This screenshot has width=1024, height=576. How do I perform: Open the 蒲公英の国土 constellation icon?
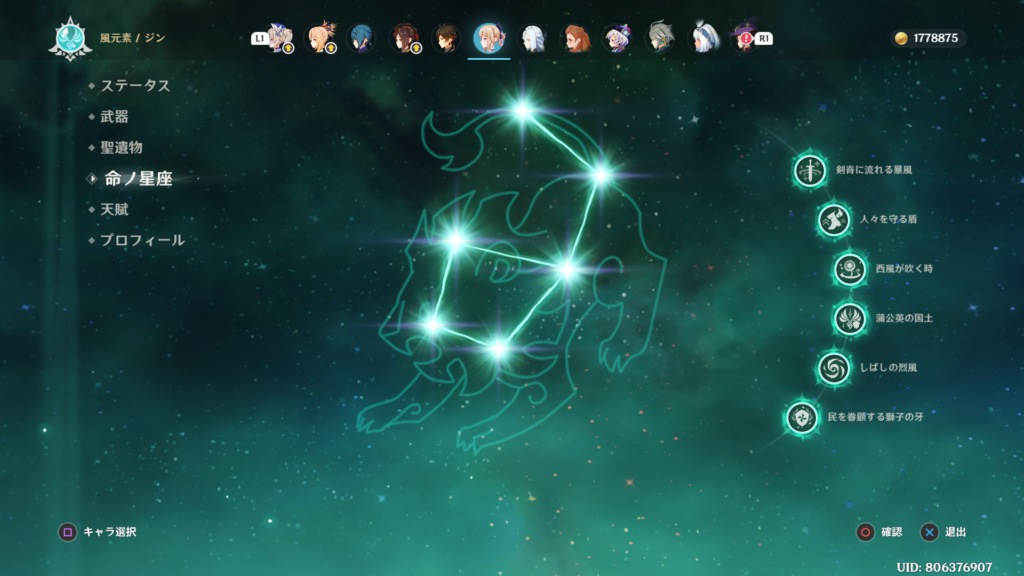[x=850, y=319]
